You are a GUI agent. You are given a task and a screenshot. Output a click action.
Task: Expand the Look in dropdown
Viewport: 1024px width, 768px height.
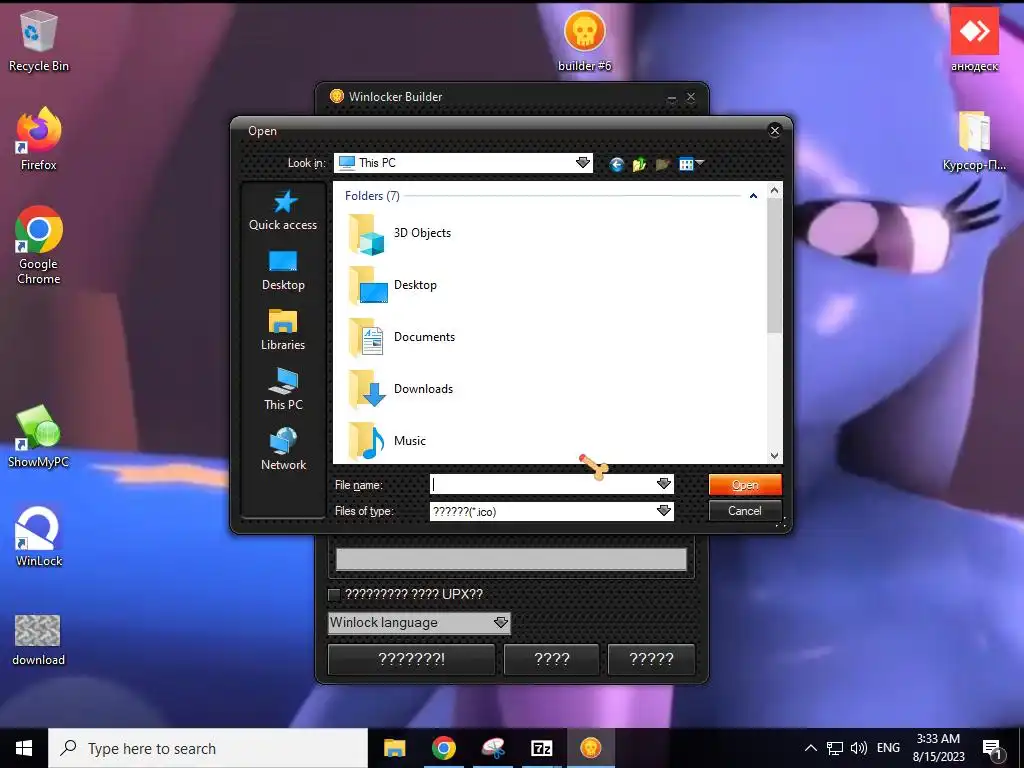[x=583, y=163]
